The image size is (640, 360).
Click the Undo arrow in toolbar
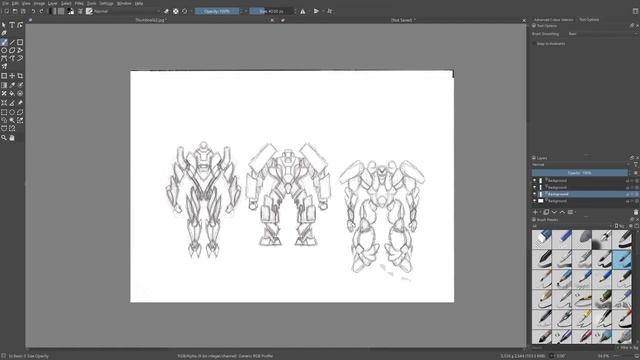coord(33,11)
